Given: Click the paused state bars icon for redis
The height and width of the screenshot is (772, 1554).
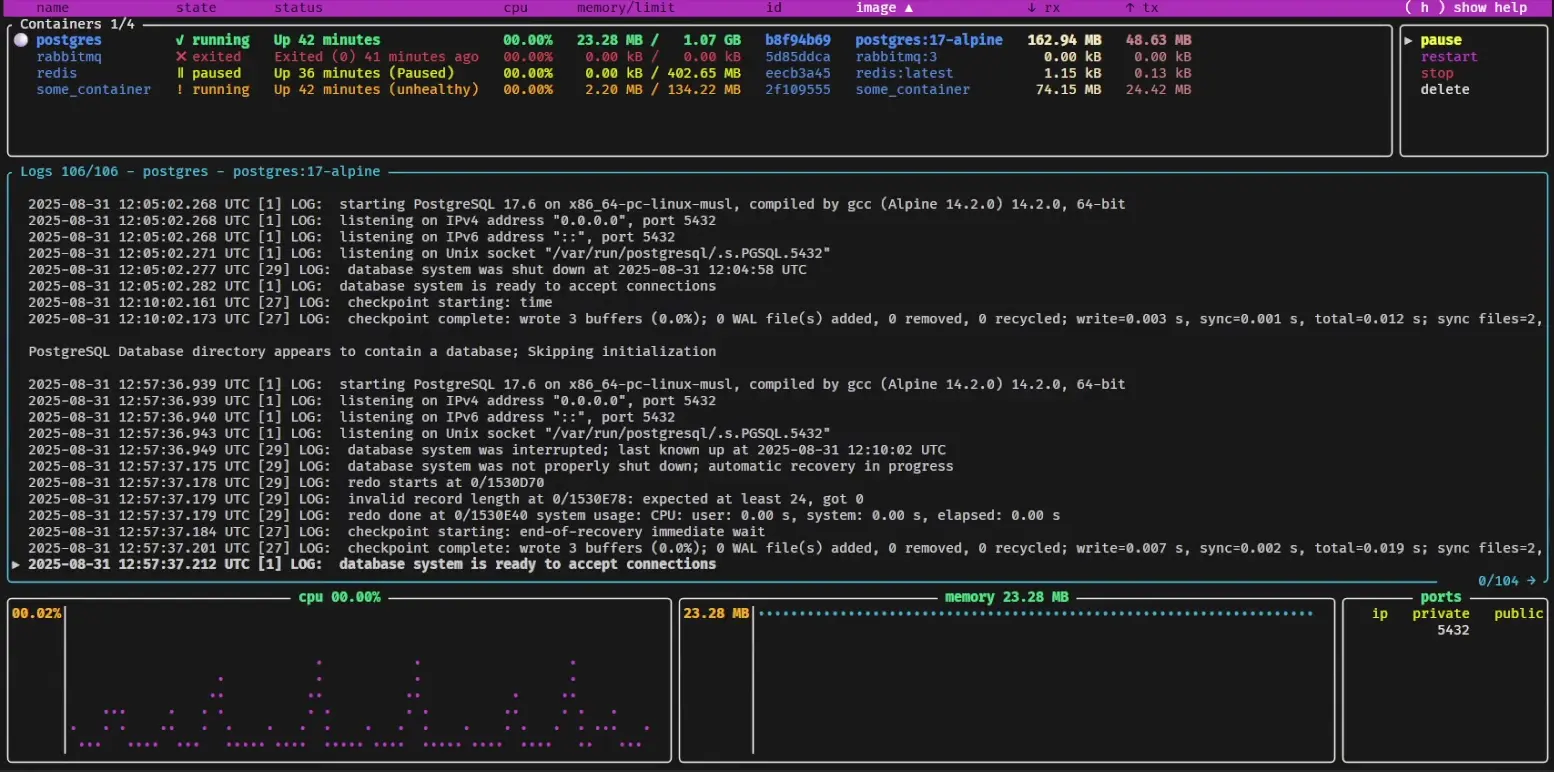Looking at the screenshot, I should point(180,73).
